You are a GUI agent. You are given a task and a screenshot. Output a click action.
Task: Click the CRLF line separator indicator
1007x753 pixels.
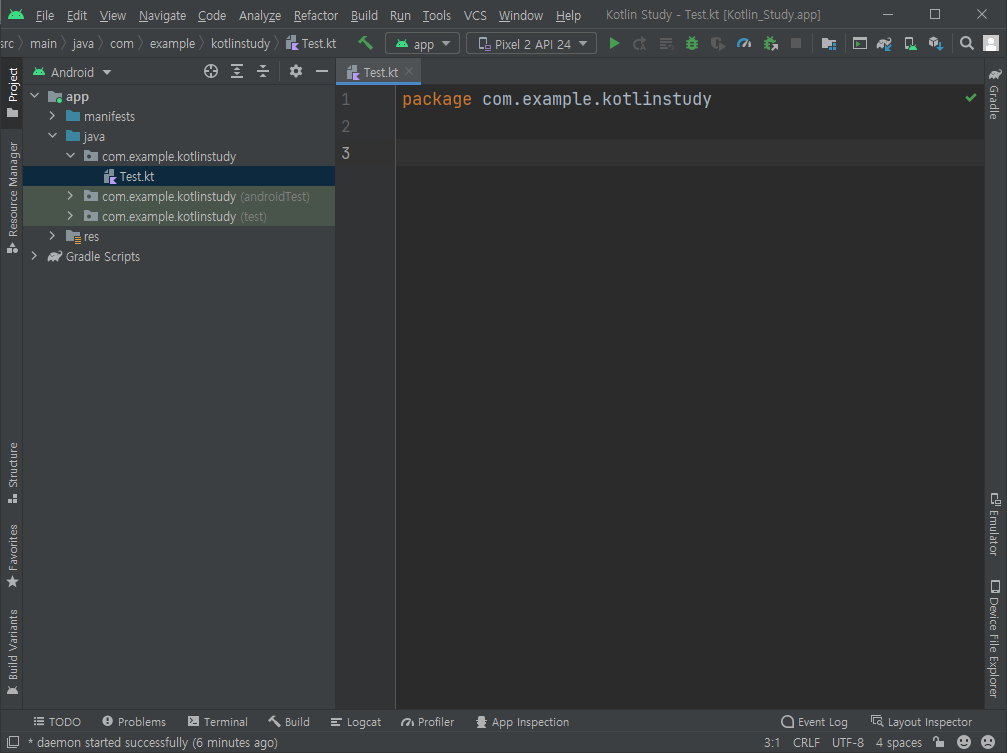806,742
